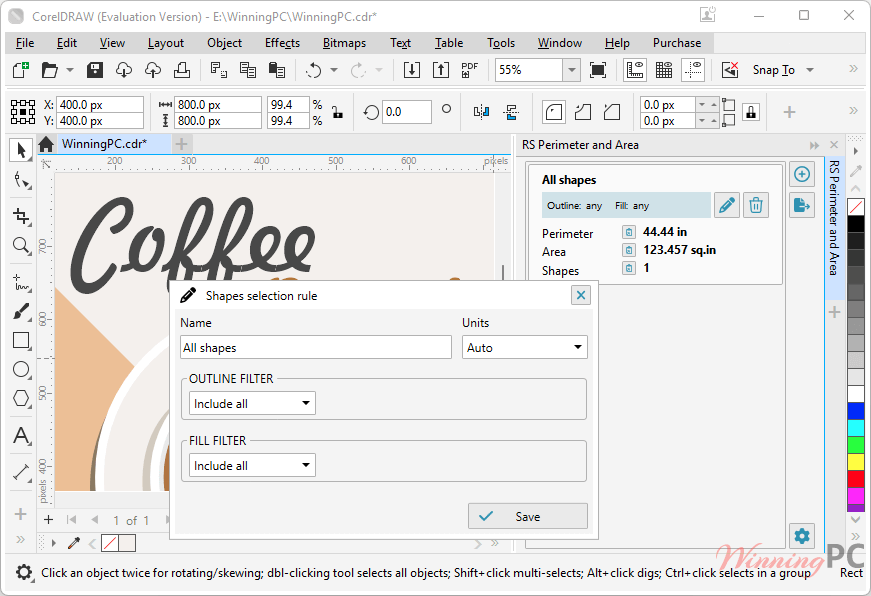Open the docker settings gear
Screen dimensions: 871x596
[802, 536]
